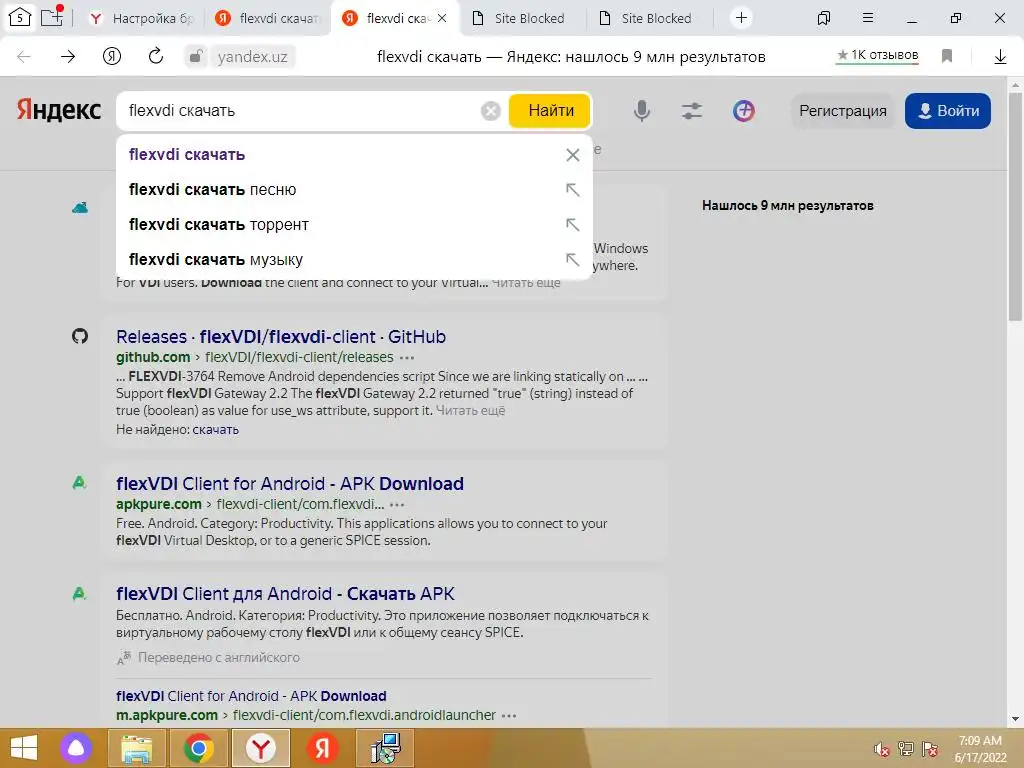The width and height of the screenshot is (1024, 768).
Task: Click the yellow Найти button
Action: (x=550, y=111)
